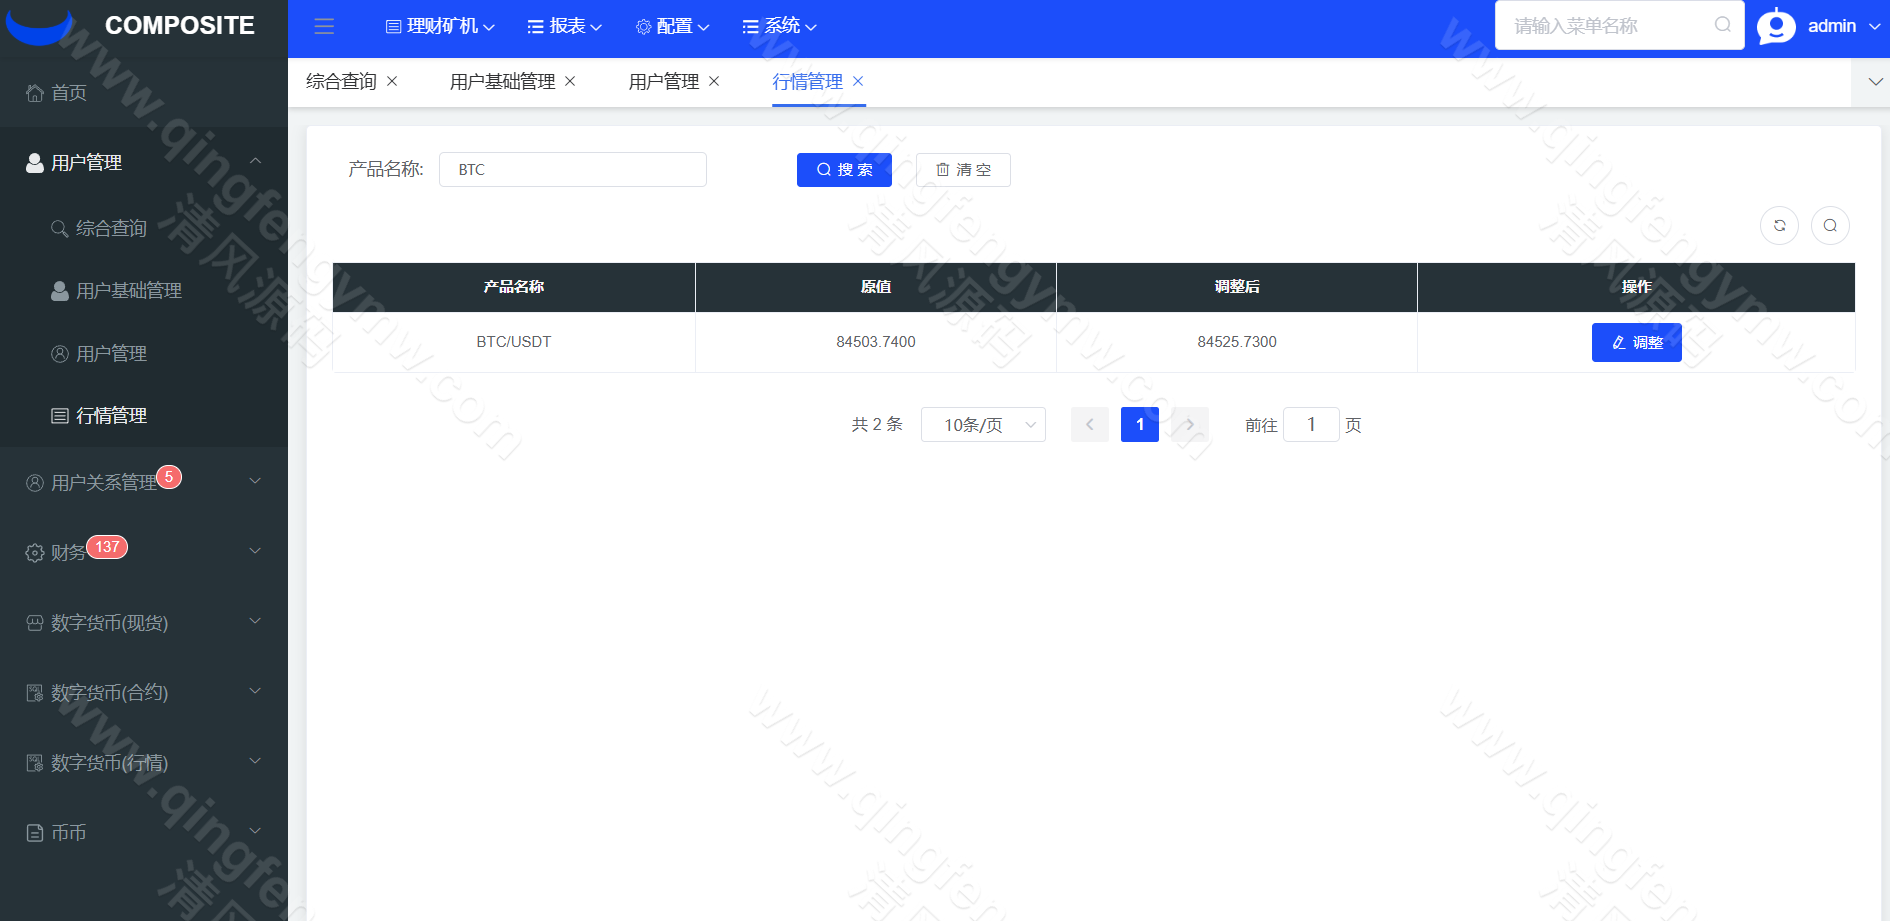The width and height of the screenshot is (1890, 921).
Task: Close the 用户管理 tab with its X
Action: [x=714, y=81]
